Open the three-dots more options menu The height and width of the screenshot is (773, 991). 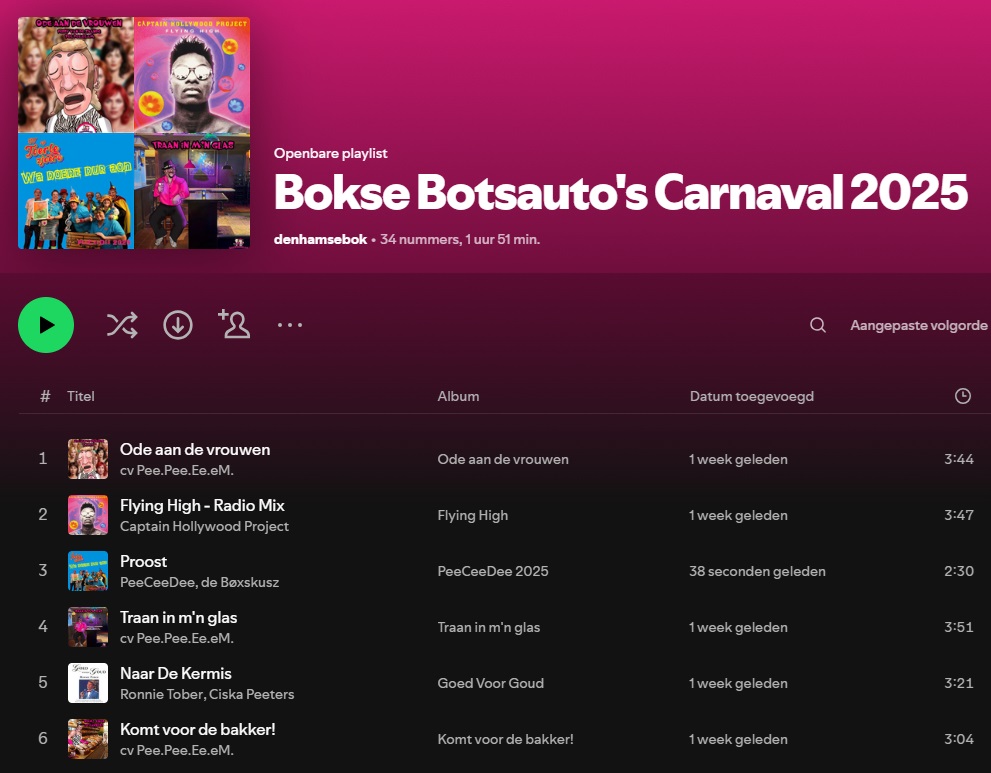pos(290,325)
